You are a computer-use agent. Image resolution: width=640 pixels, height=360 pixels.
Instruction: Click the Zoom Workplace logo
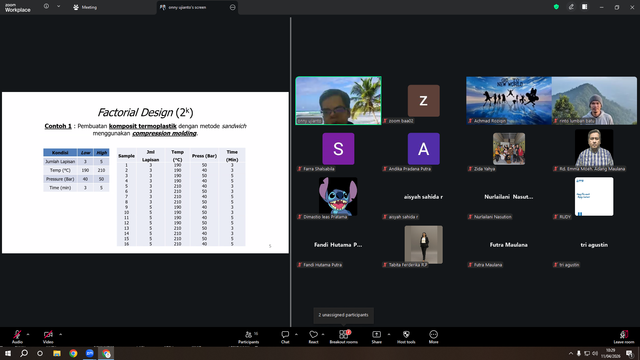(x=18, y=8)
